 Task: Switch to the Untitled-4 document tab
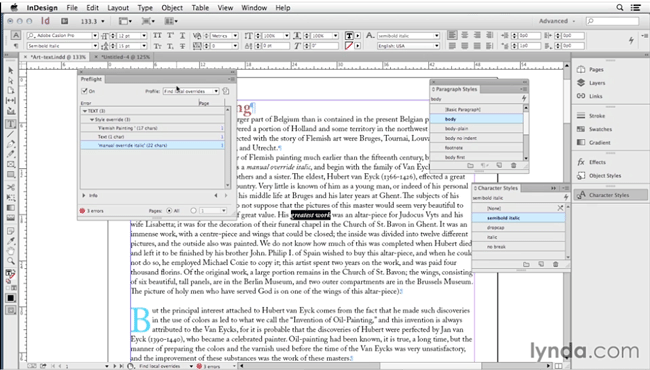[x=126, y=57]
